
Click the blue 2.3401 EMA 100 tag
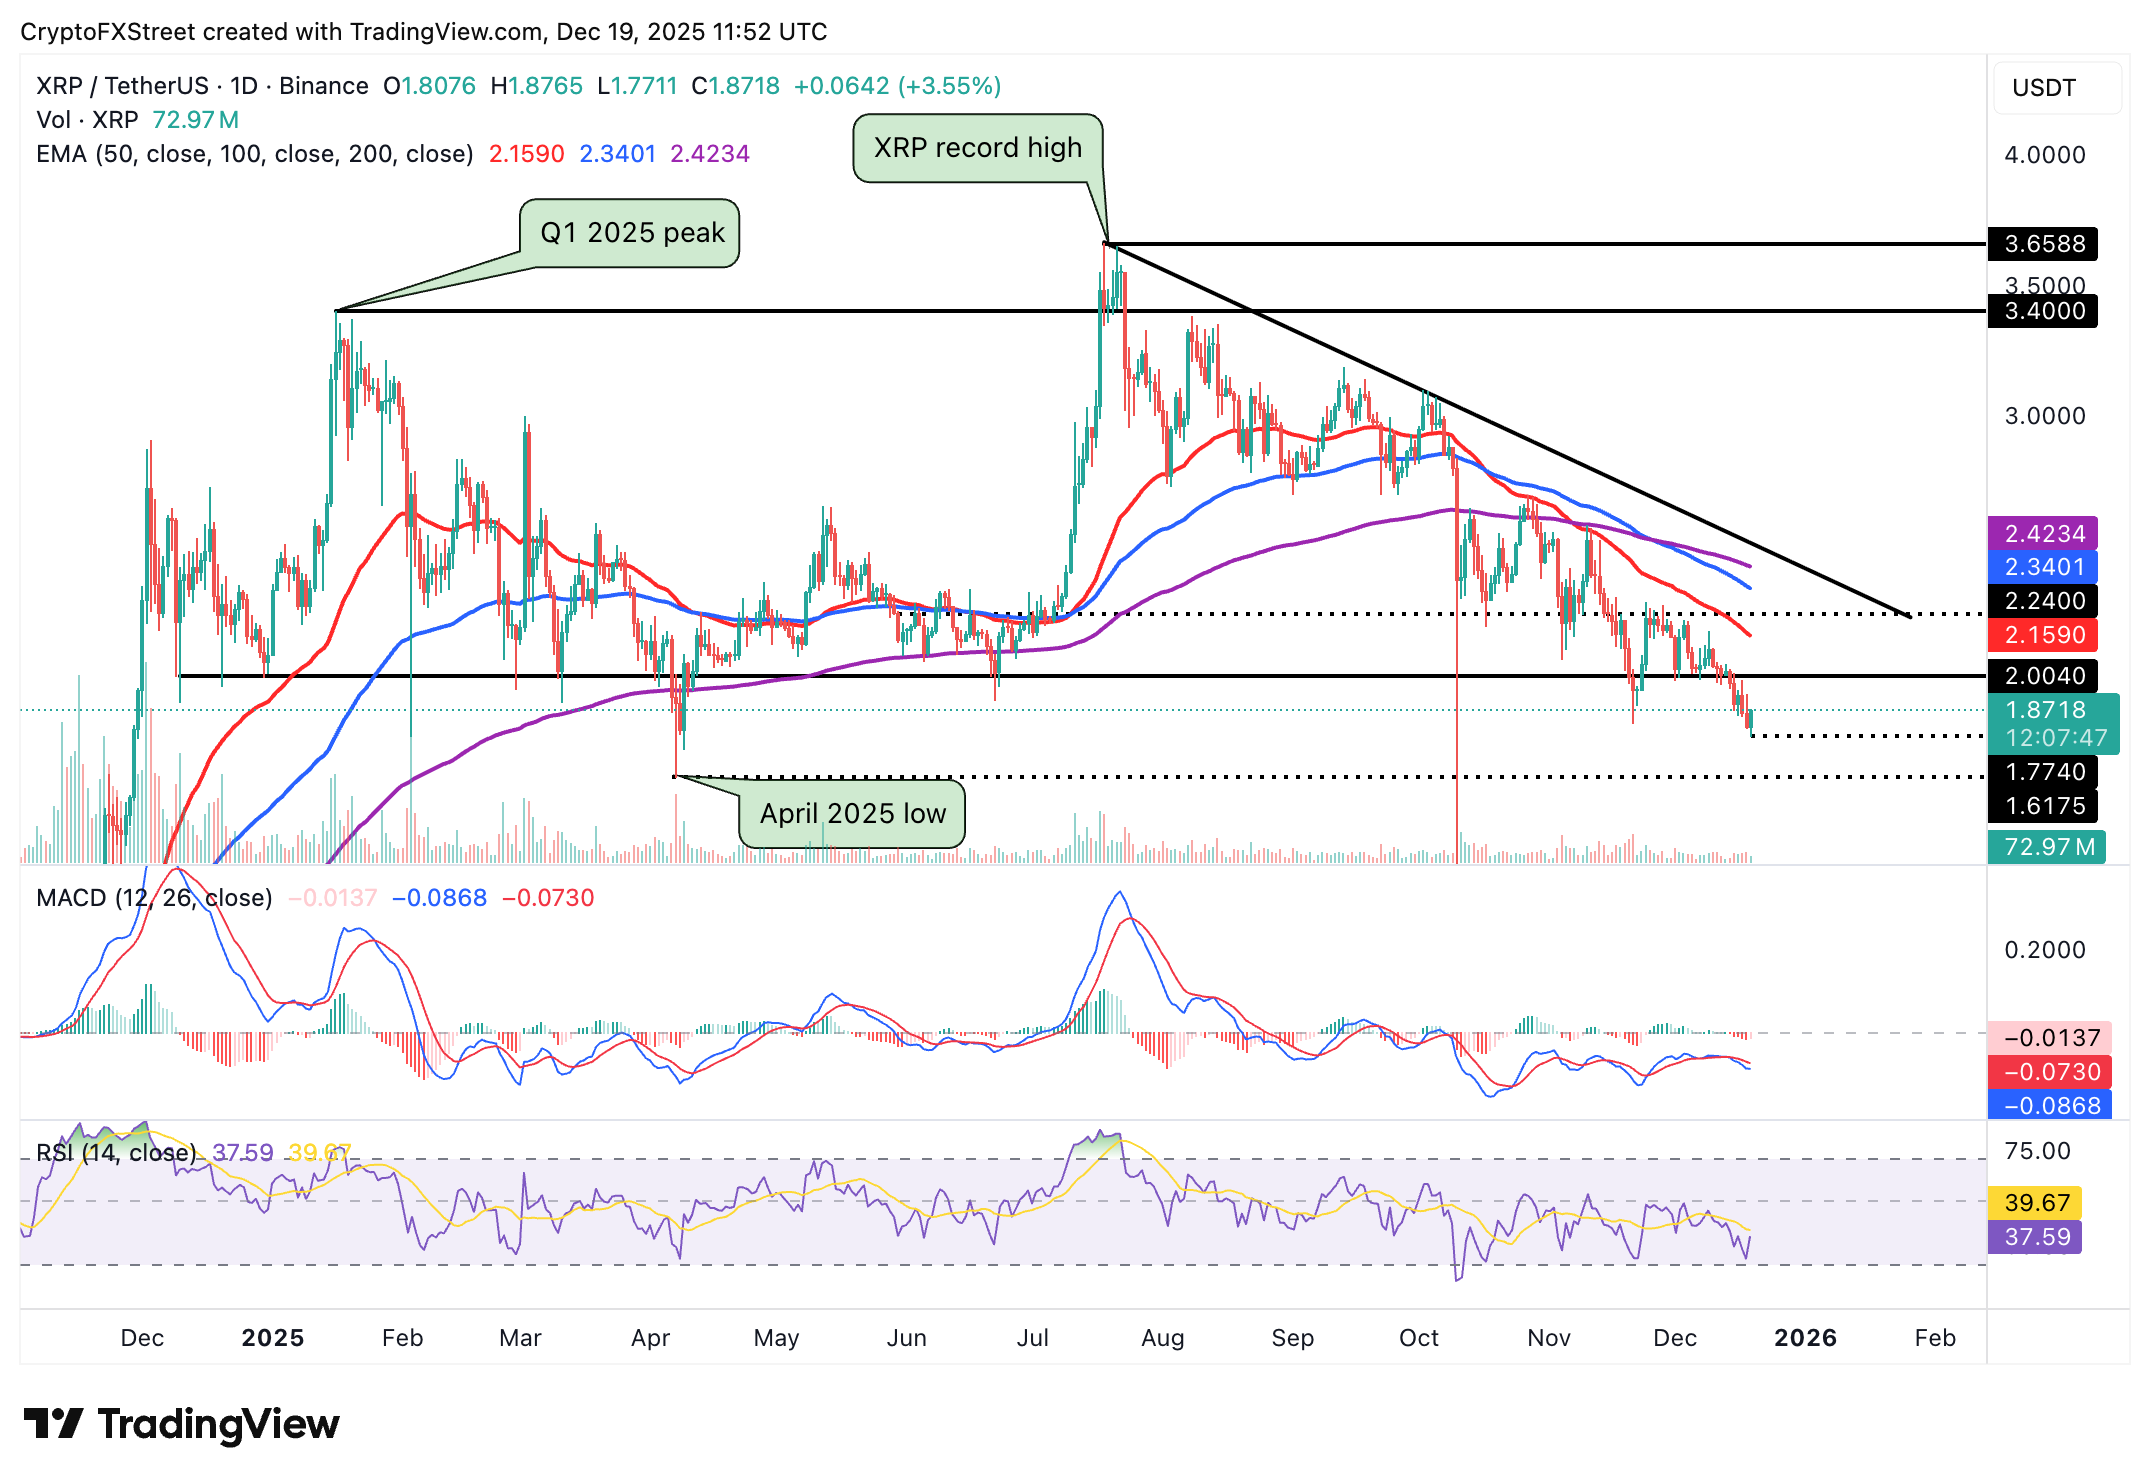[x=2043, y=567]
